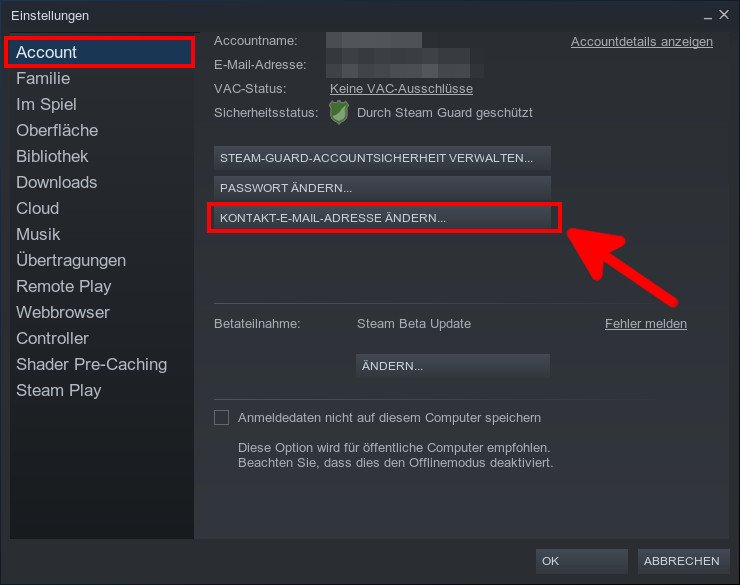This screenshot has width=740, height=585.
Task: Click 'Steam-Guard-Accountsicherheit verwalten...' button
Action: pos(382,158)
